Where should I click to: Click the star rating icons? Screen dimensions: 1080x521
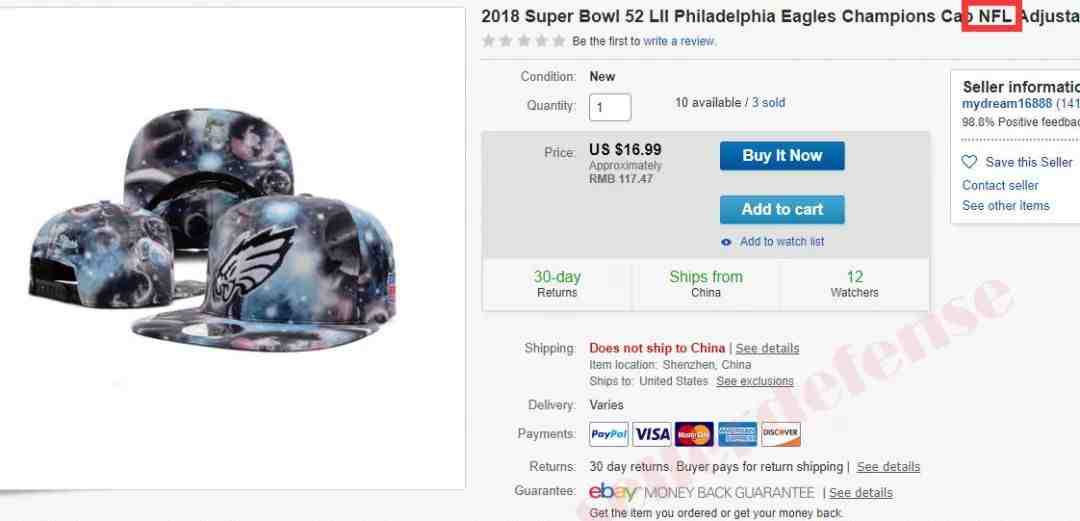pos(523,41)
